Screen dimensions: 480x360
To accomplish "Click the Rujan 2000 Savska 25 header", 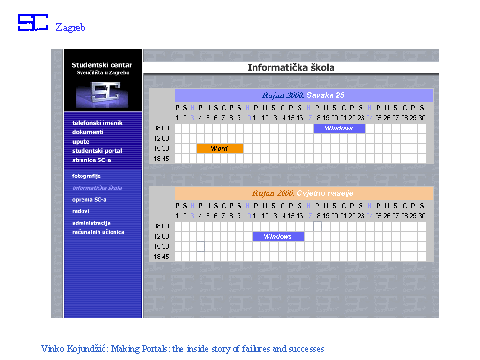I will tap(304, 95).
